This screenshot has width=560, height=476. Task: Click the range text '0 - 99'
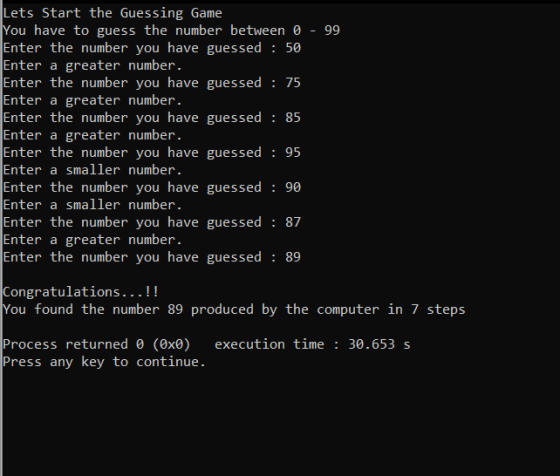pos(316,30)
